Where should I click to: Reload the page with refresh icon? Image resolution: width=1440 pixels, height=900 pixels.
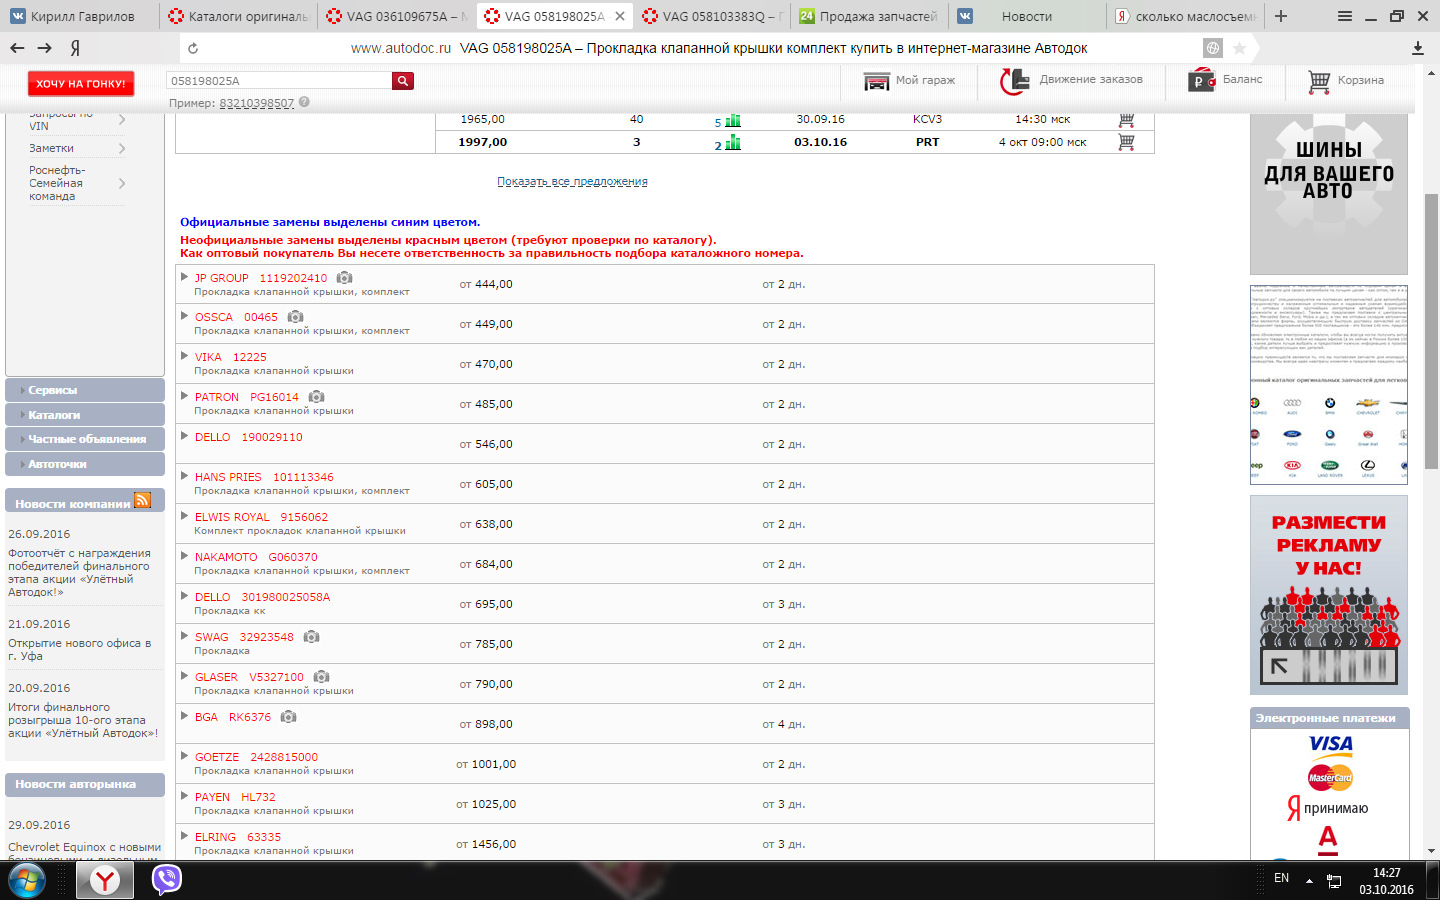[193, 48]
